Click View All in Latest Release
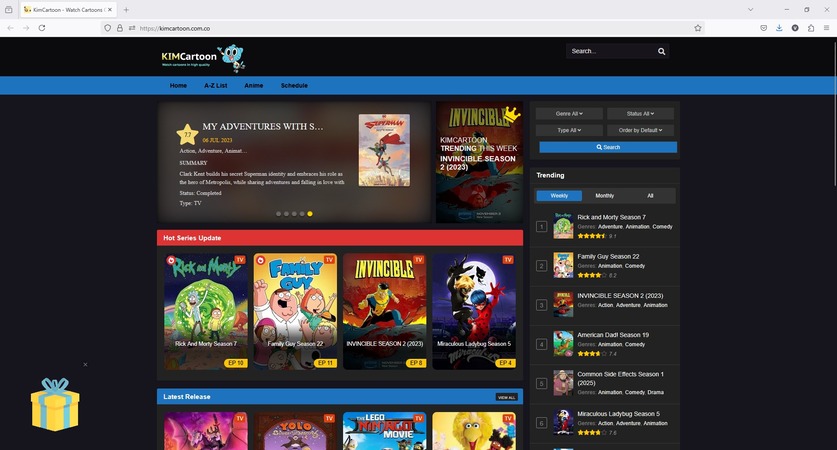 [507, 397]
